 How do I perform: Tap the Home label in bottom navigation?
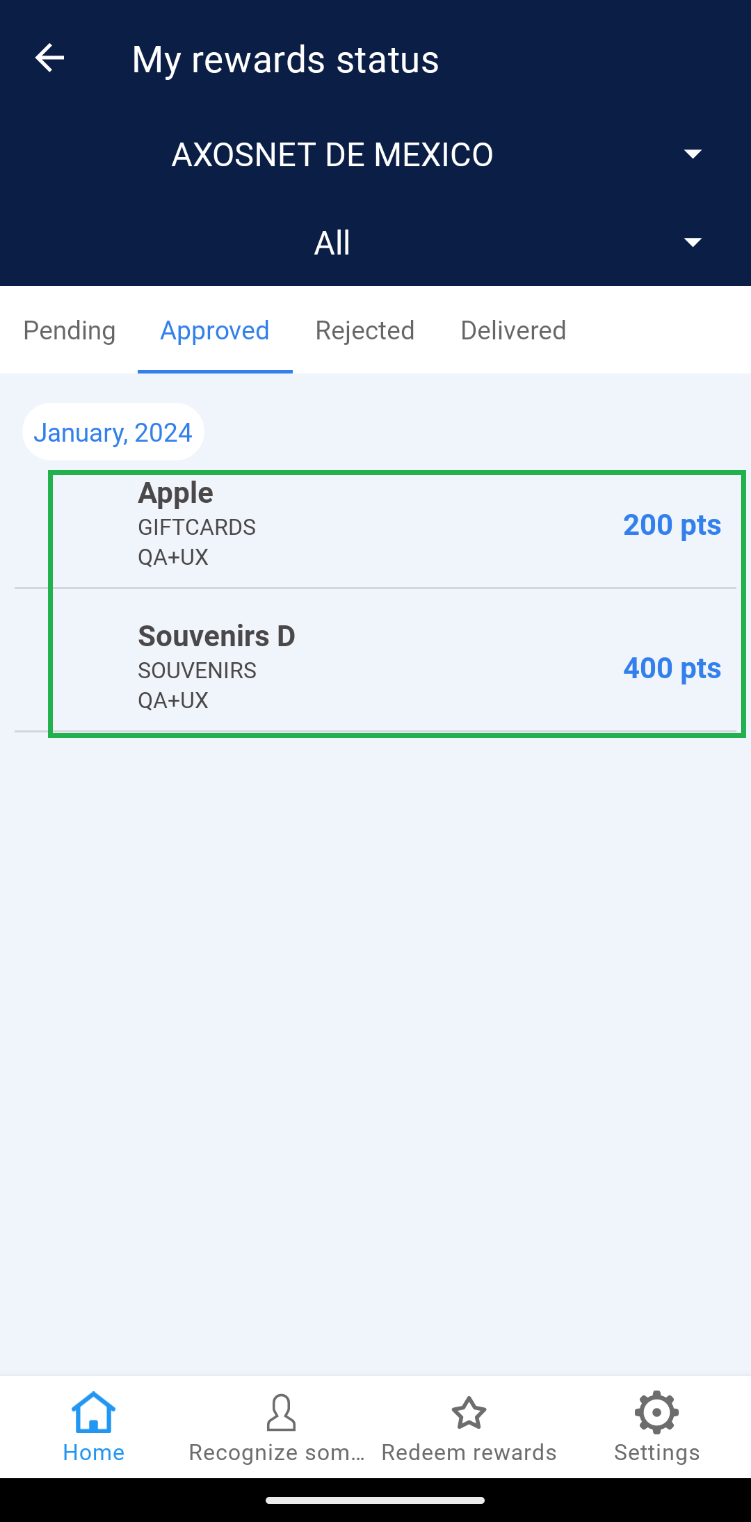(x=93, y=1452)
